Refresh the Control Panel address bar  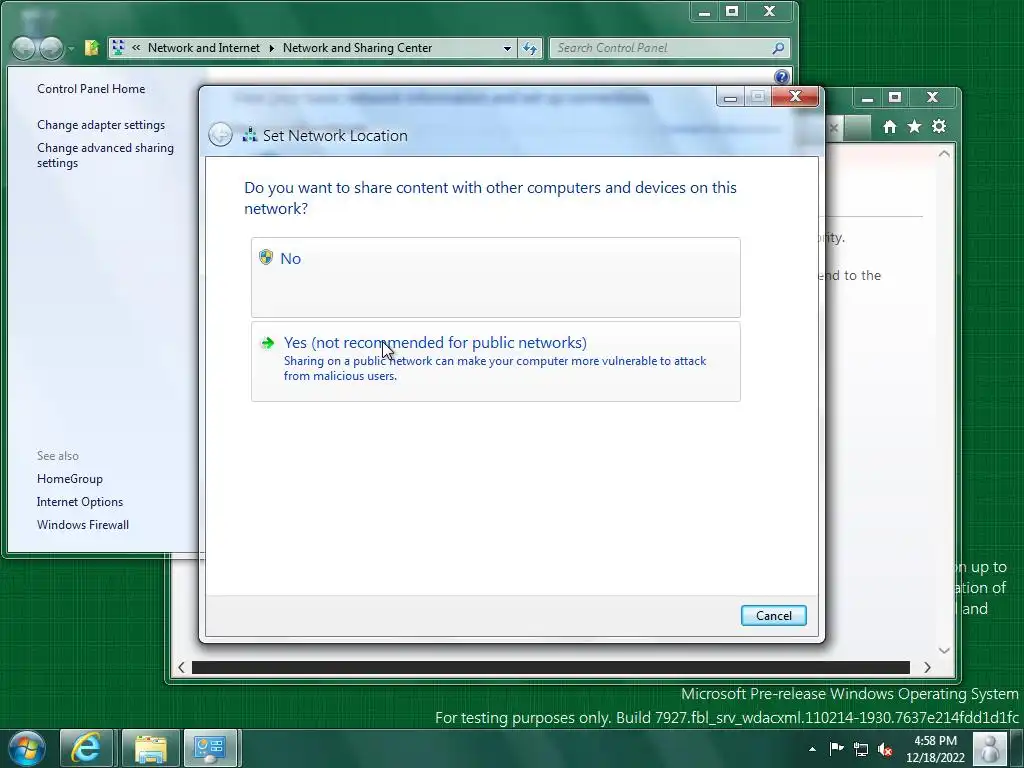click(x=530, y=48)
